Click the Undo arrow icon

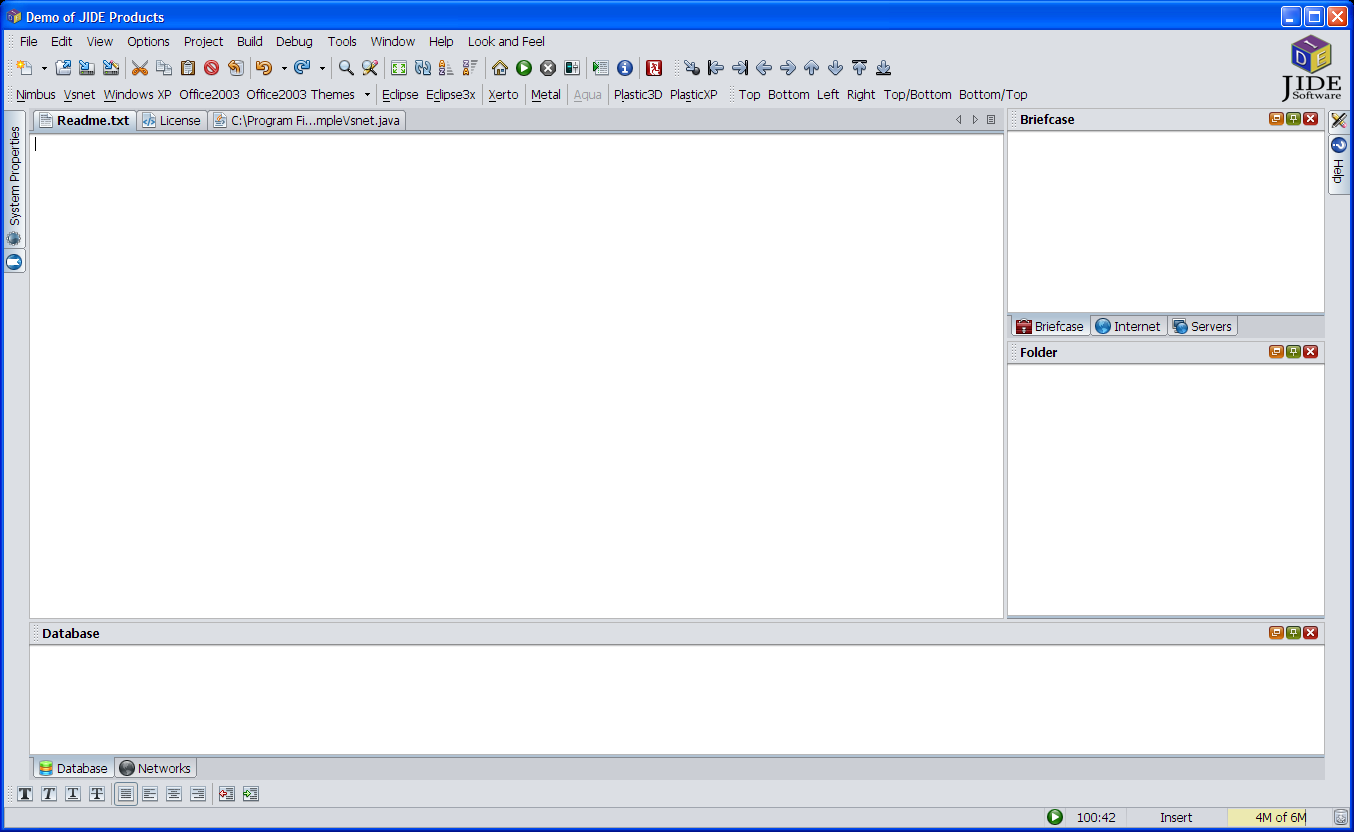click(264, 68)
